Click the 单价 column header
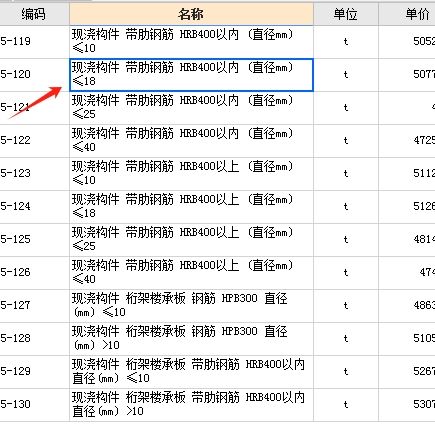The height and width of the screenshot is (432, 435). point(407,14)
